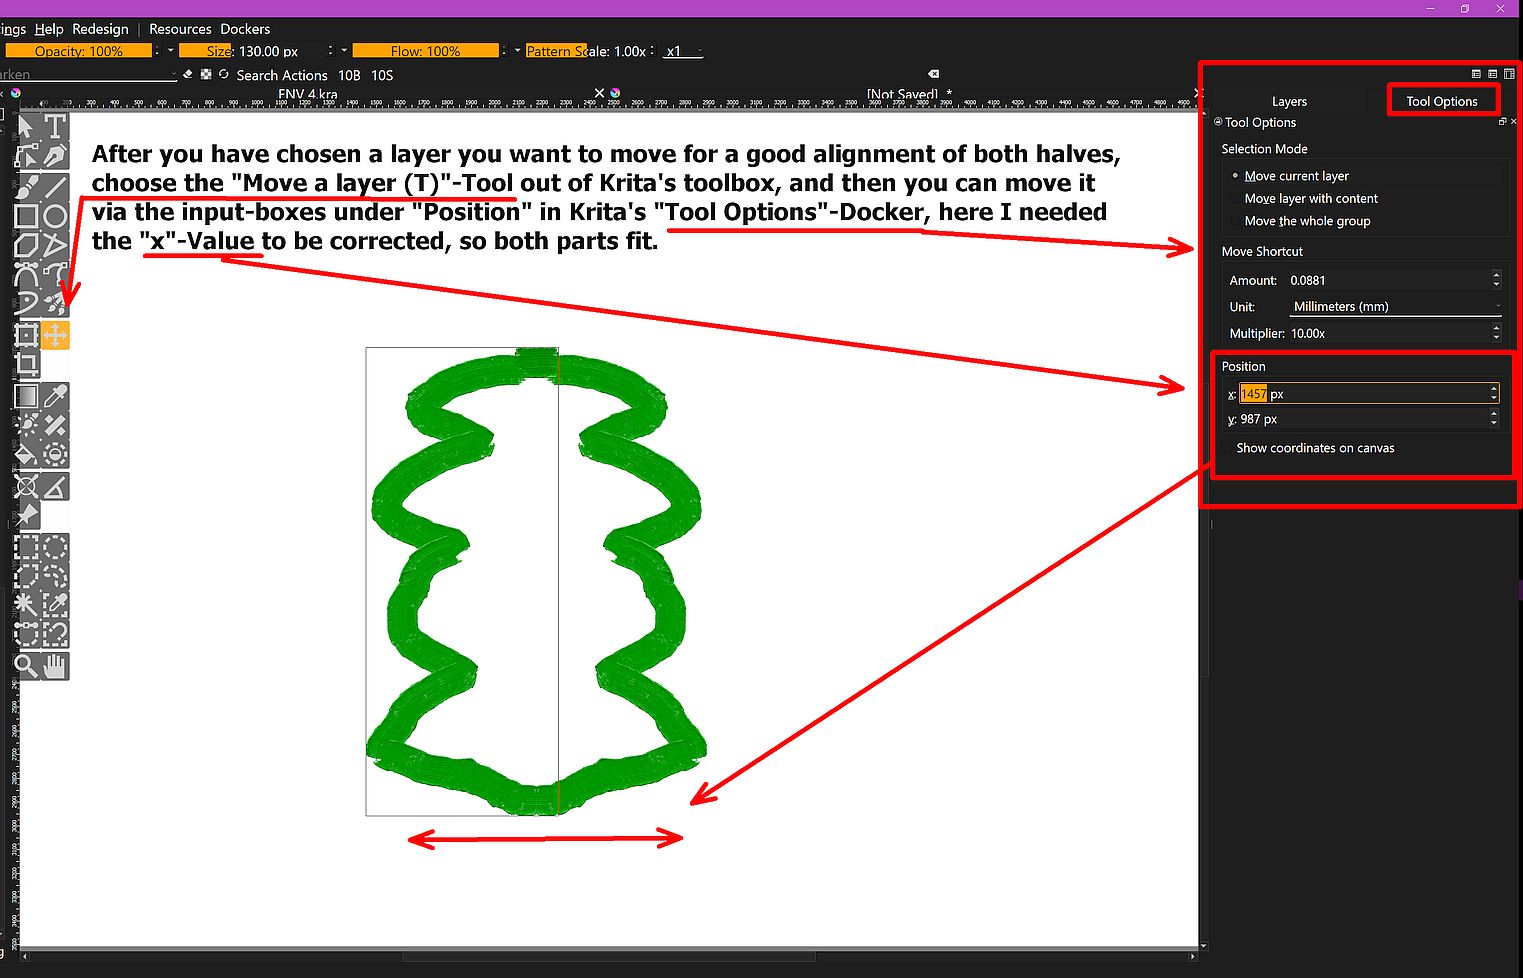Screen dimensions: 1523x978
Task: Activate the Color Sampler eyedropper tool
Action: (x=55, y=397)
